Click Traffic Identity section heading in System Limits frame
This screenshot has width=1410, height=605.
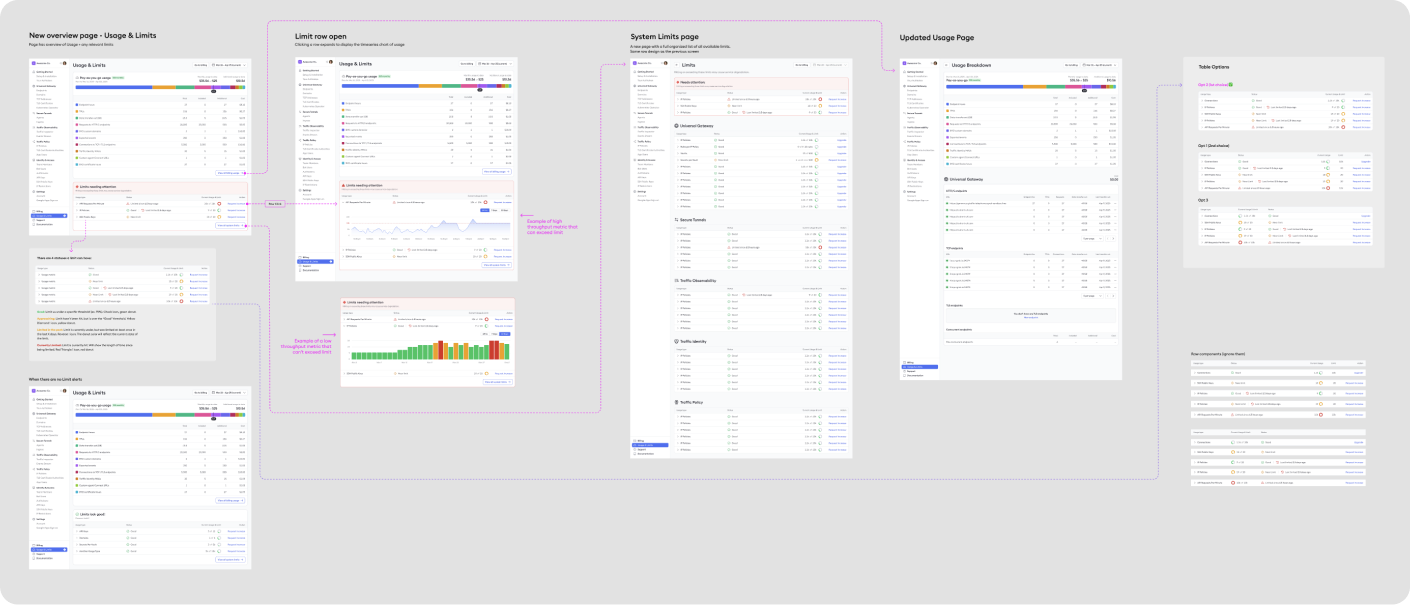[695, 341]
